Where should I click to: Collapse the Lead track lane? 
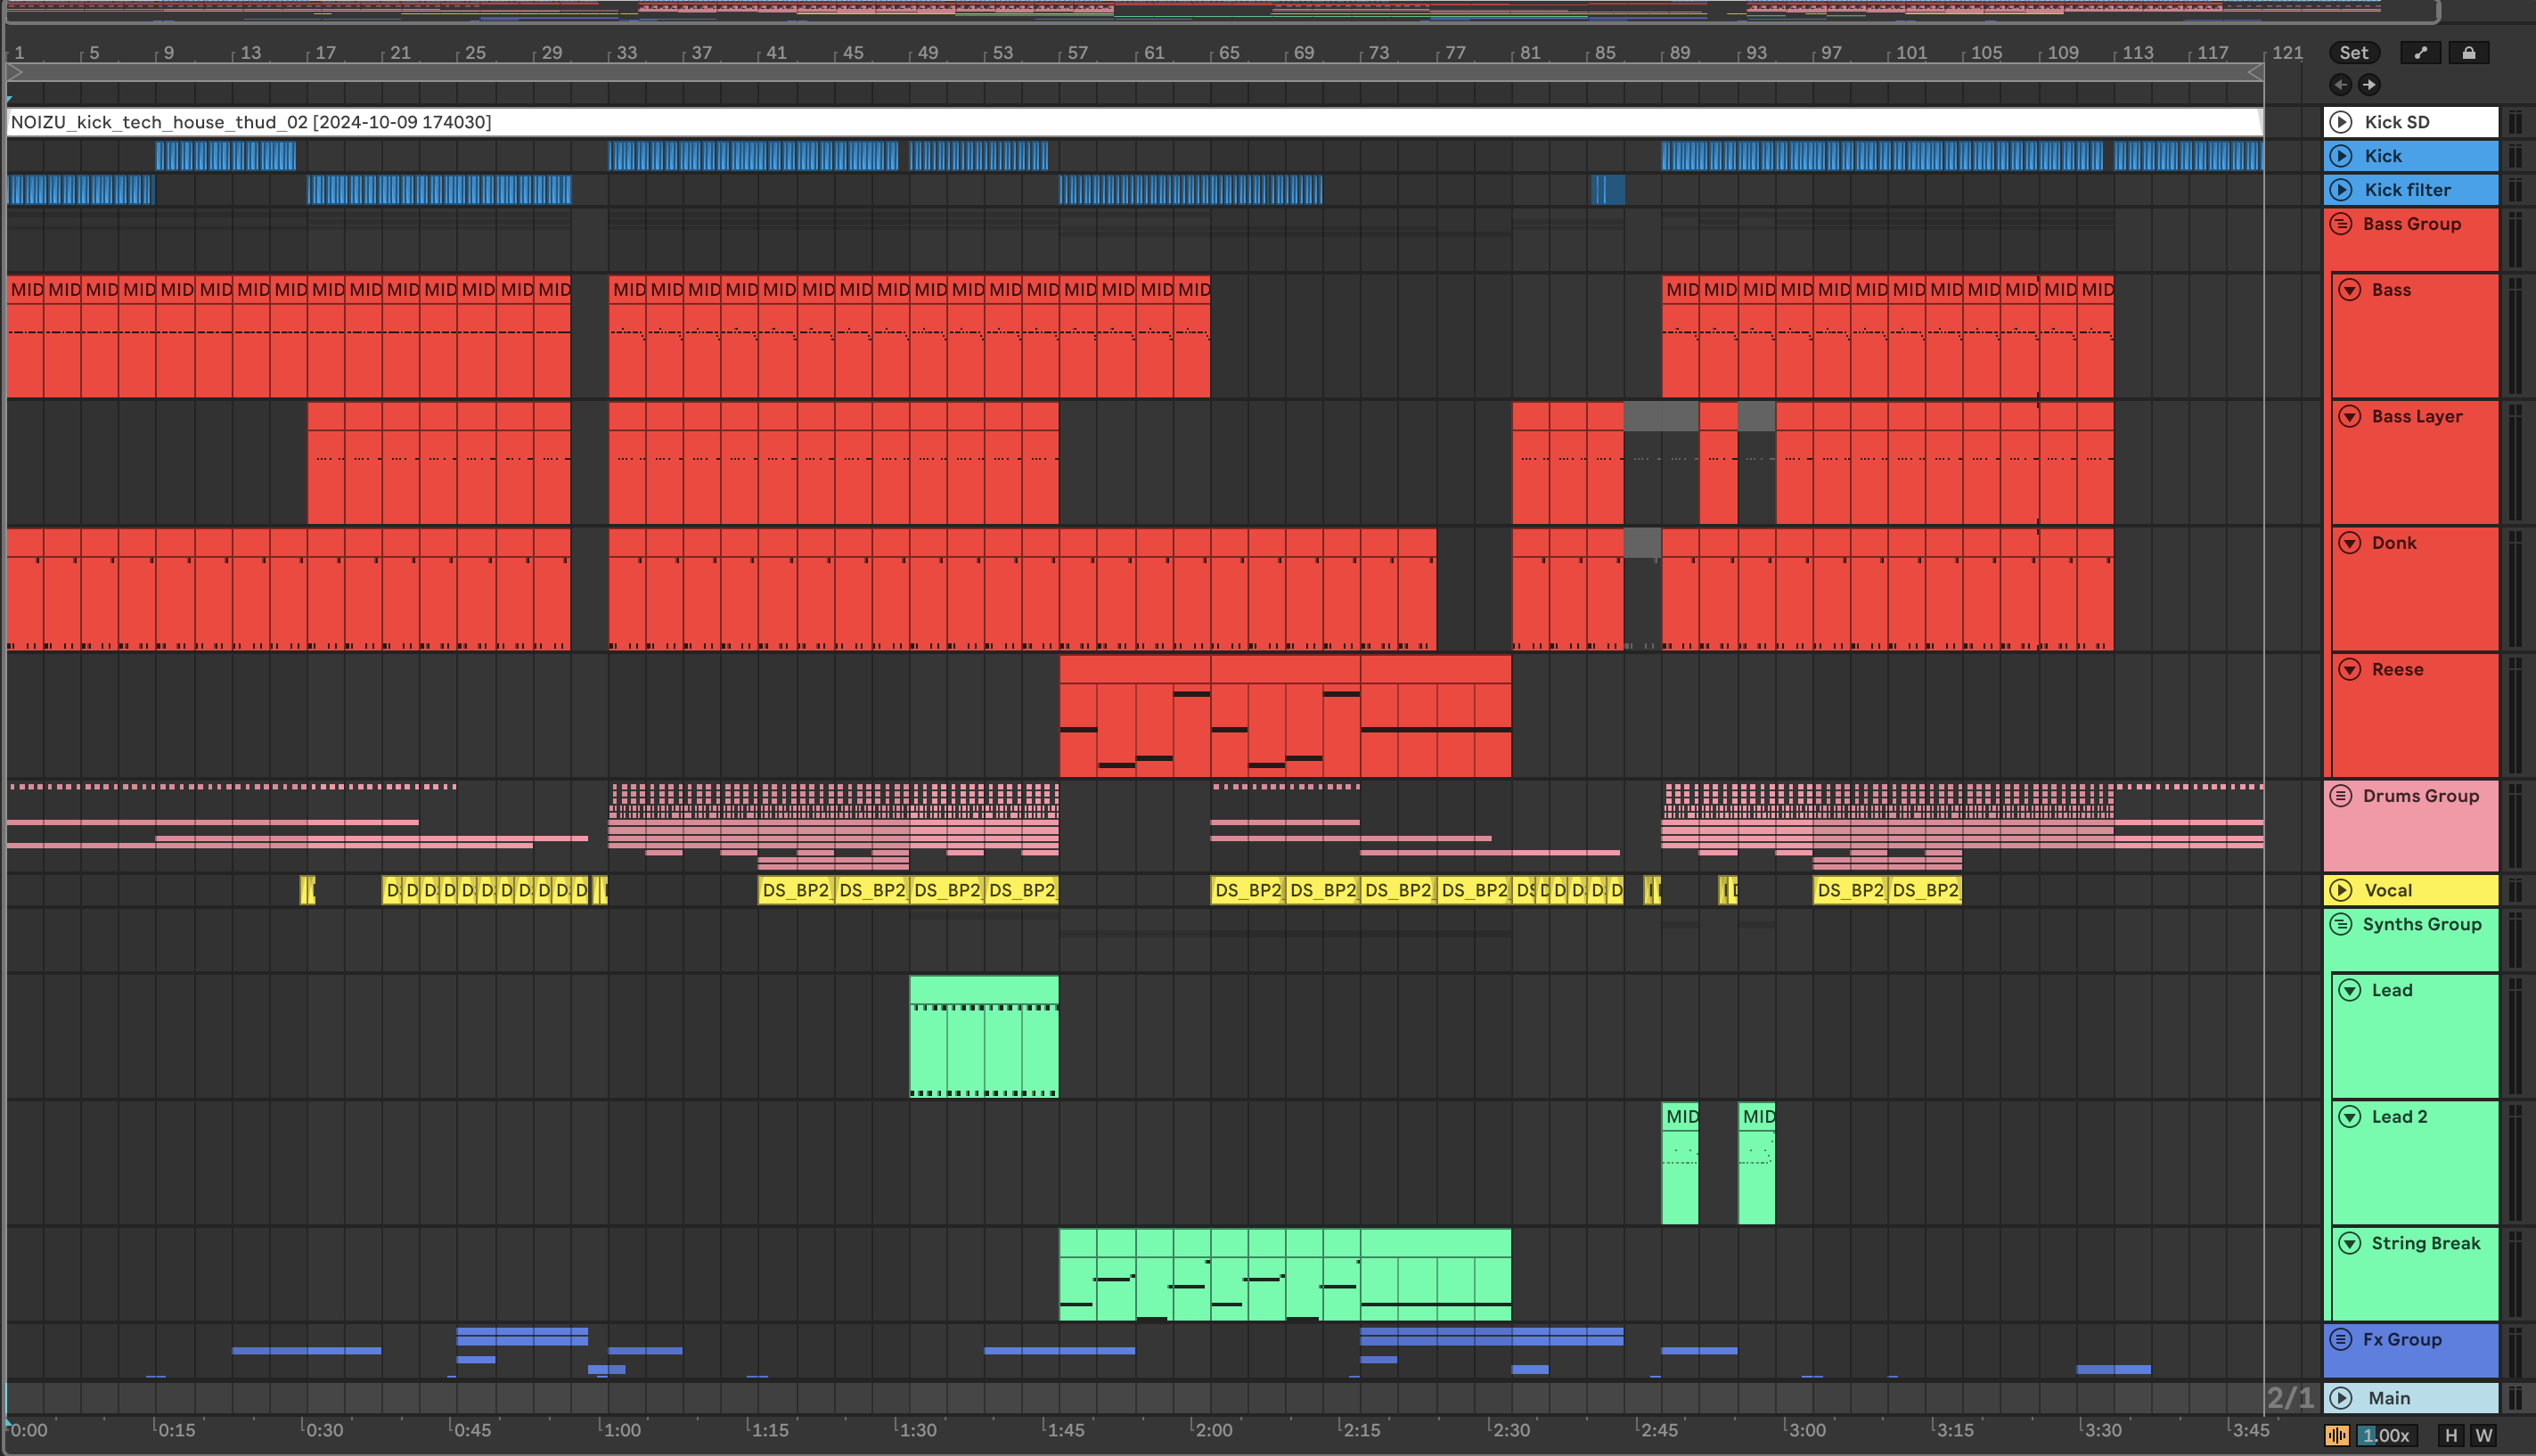tap(2350, 990)
